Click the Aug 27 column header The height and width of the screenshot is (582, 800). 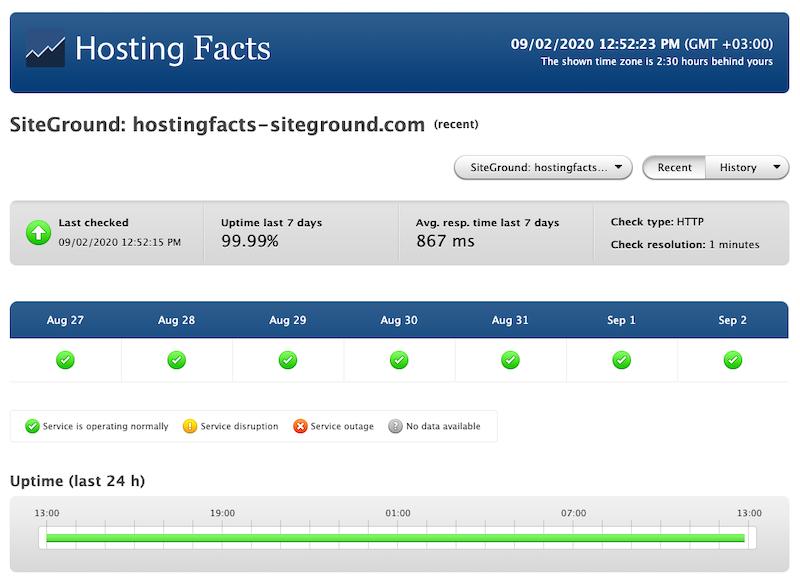[65, 320]
